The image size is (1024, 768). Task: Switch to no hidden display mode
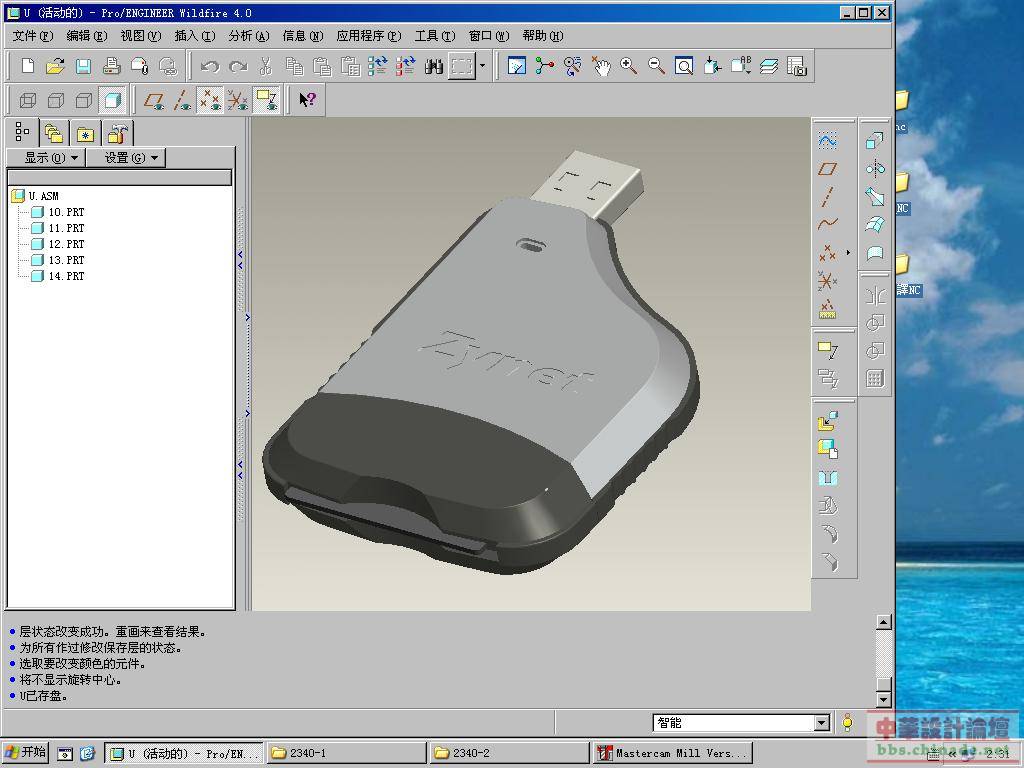tap(84, 100)
